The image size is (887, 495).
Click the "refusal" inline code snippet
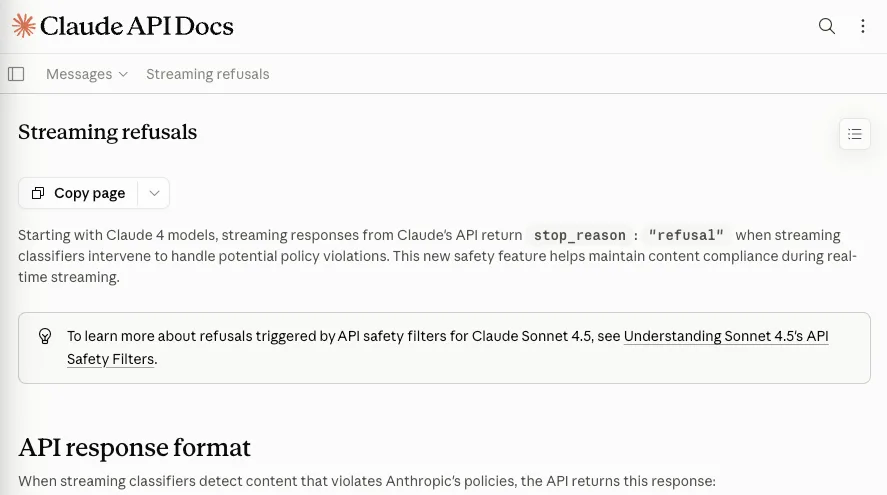click(686, 235)
